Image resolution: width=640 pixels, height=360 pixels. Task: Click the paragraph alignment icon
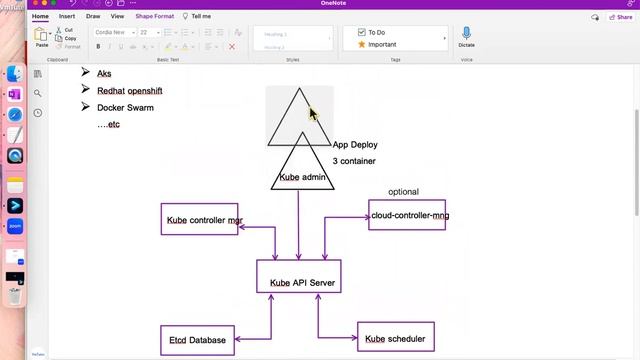209,47
